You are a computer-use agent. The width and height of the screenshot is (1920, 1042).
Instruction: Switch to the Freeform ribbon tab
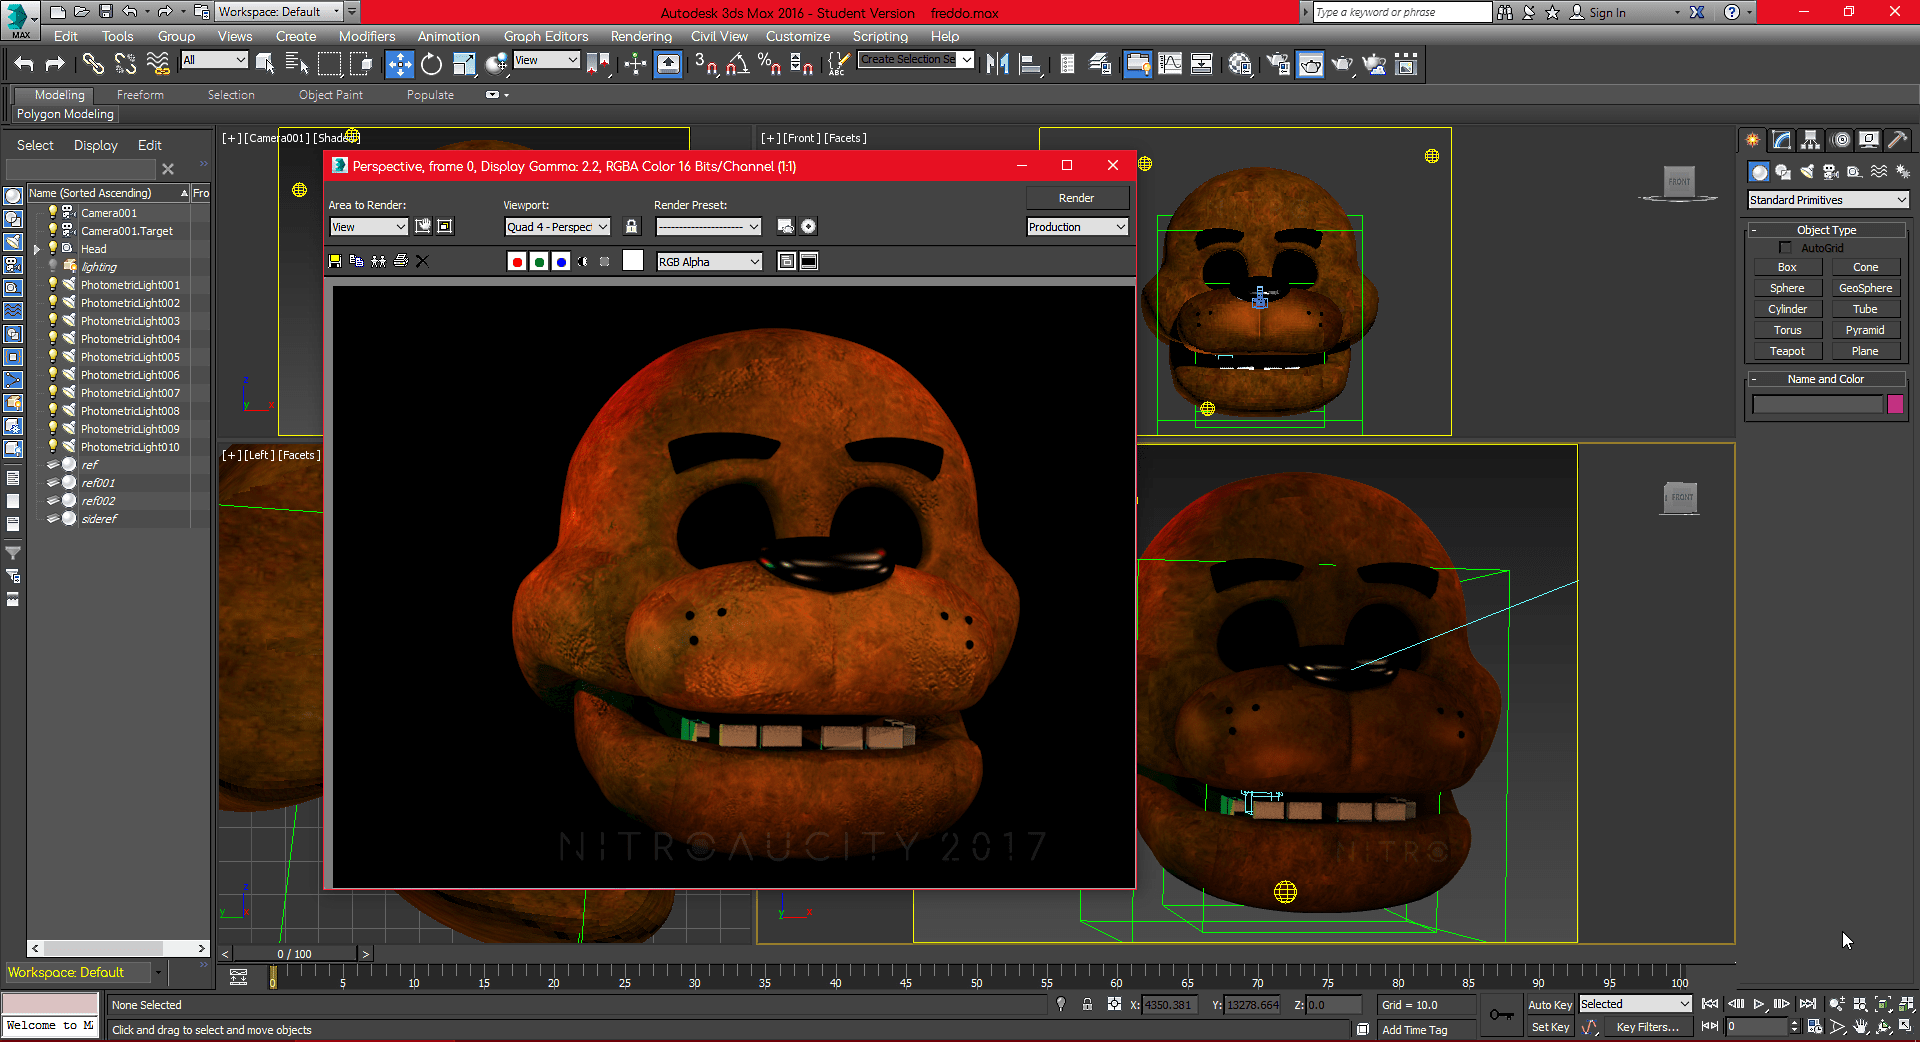pyautogui.click(x=140, y=95)
